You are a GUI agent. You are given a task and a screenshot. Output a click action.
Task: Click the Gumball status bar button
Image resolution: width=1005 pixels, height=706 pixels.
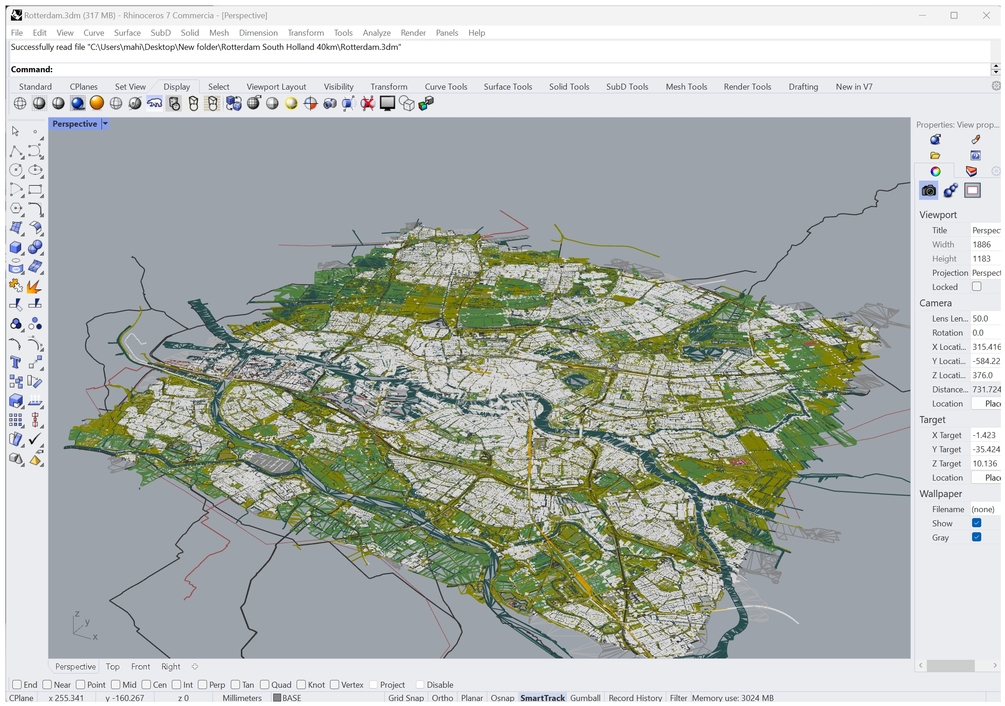(585, 698)
